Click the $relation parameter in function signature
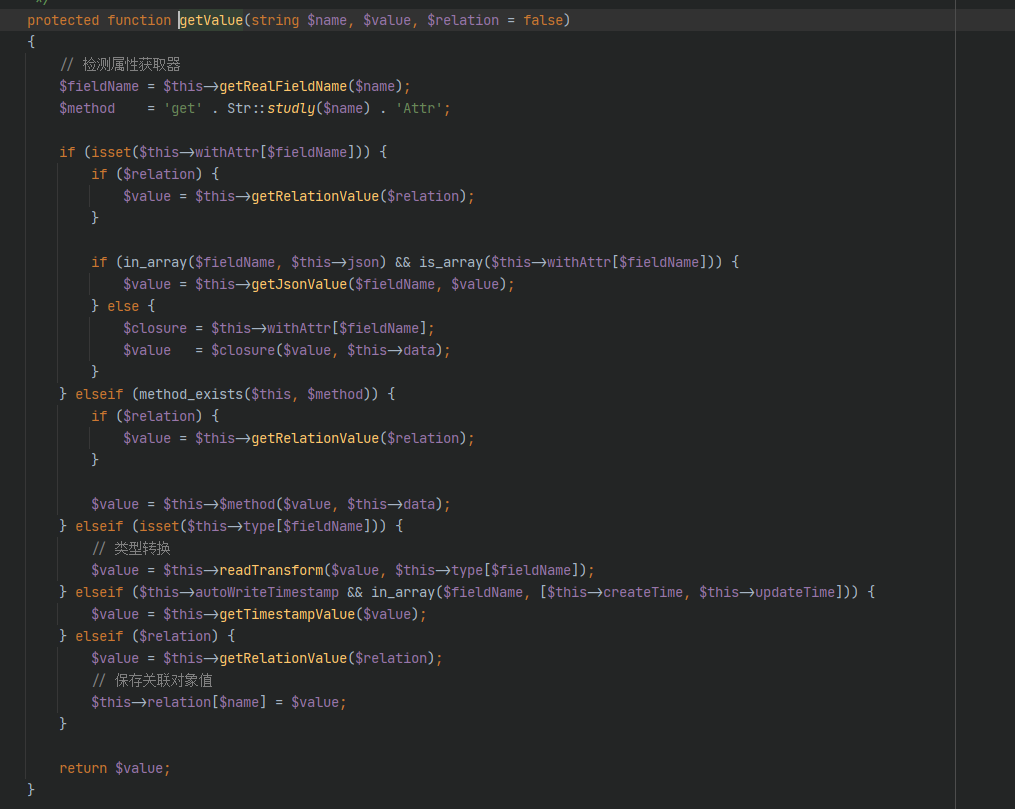The image size is (1015, 809). (x=462, y=20)
